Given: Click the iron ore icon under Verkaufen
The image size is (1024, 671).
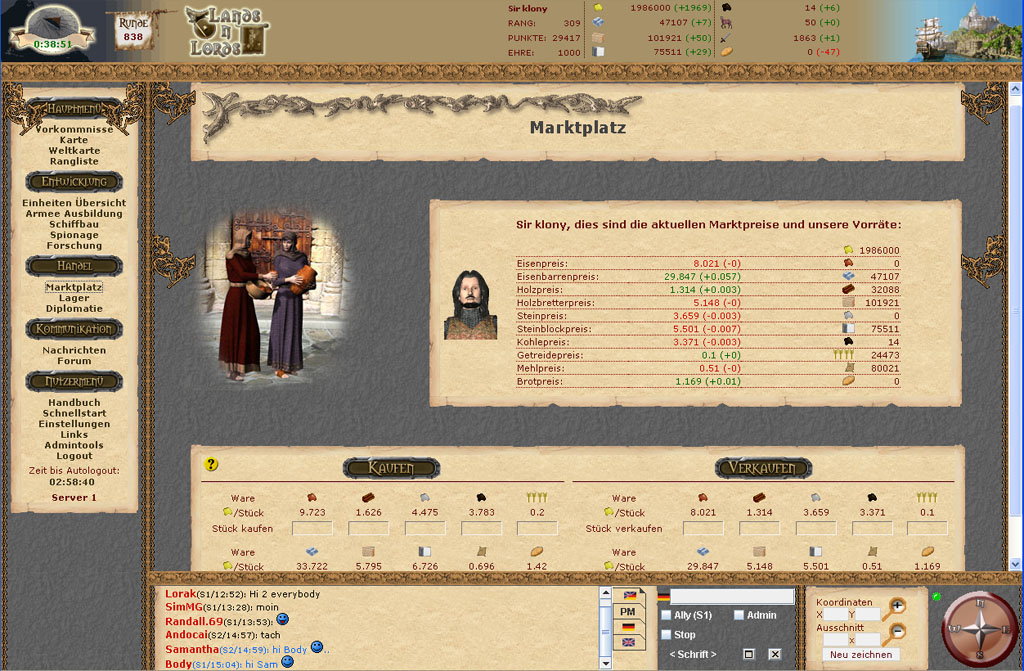Looking at the screenshot, I should coord(703,498).
